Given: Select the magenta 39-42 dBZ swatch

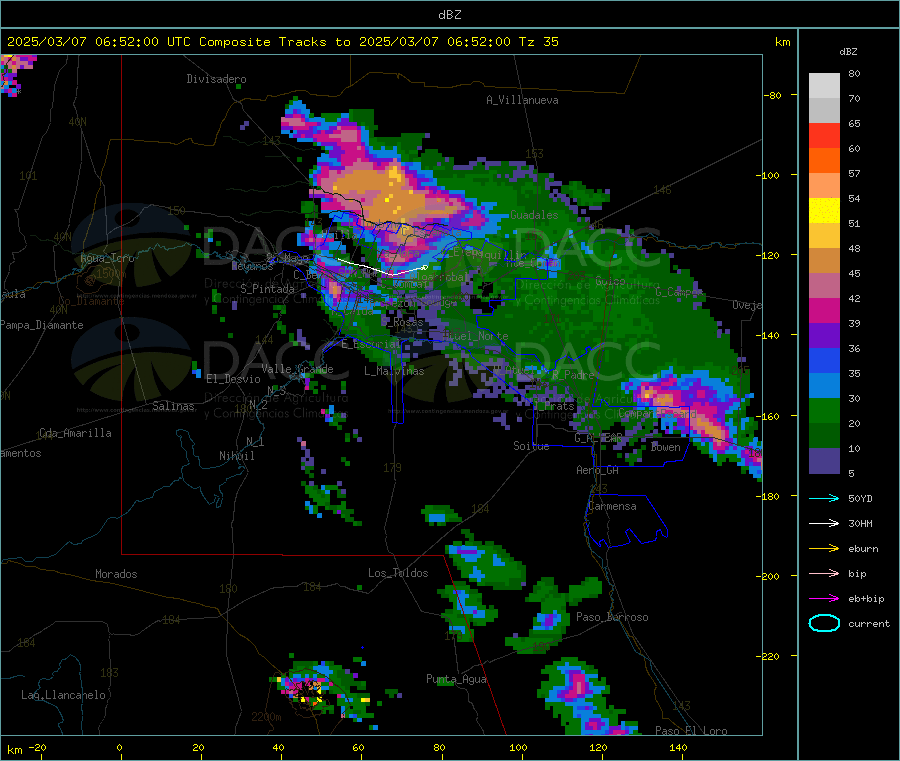Looking at the screenshot, I should coord(824,310).
